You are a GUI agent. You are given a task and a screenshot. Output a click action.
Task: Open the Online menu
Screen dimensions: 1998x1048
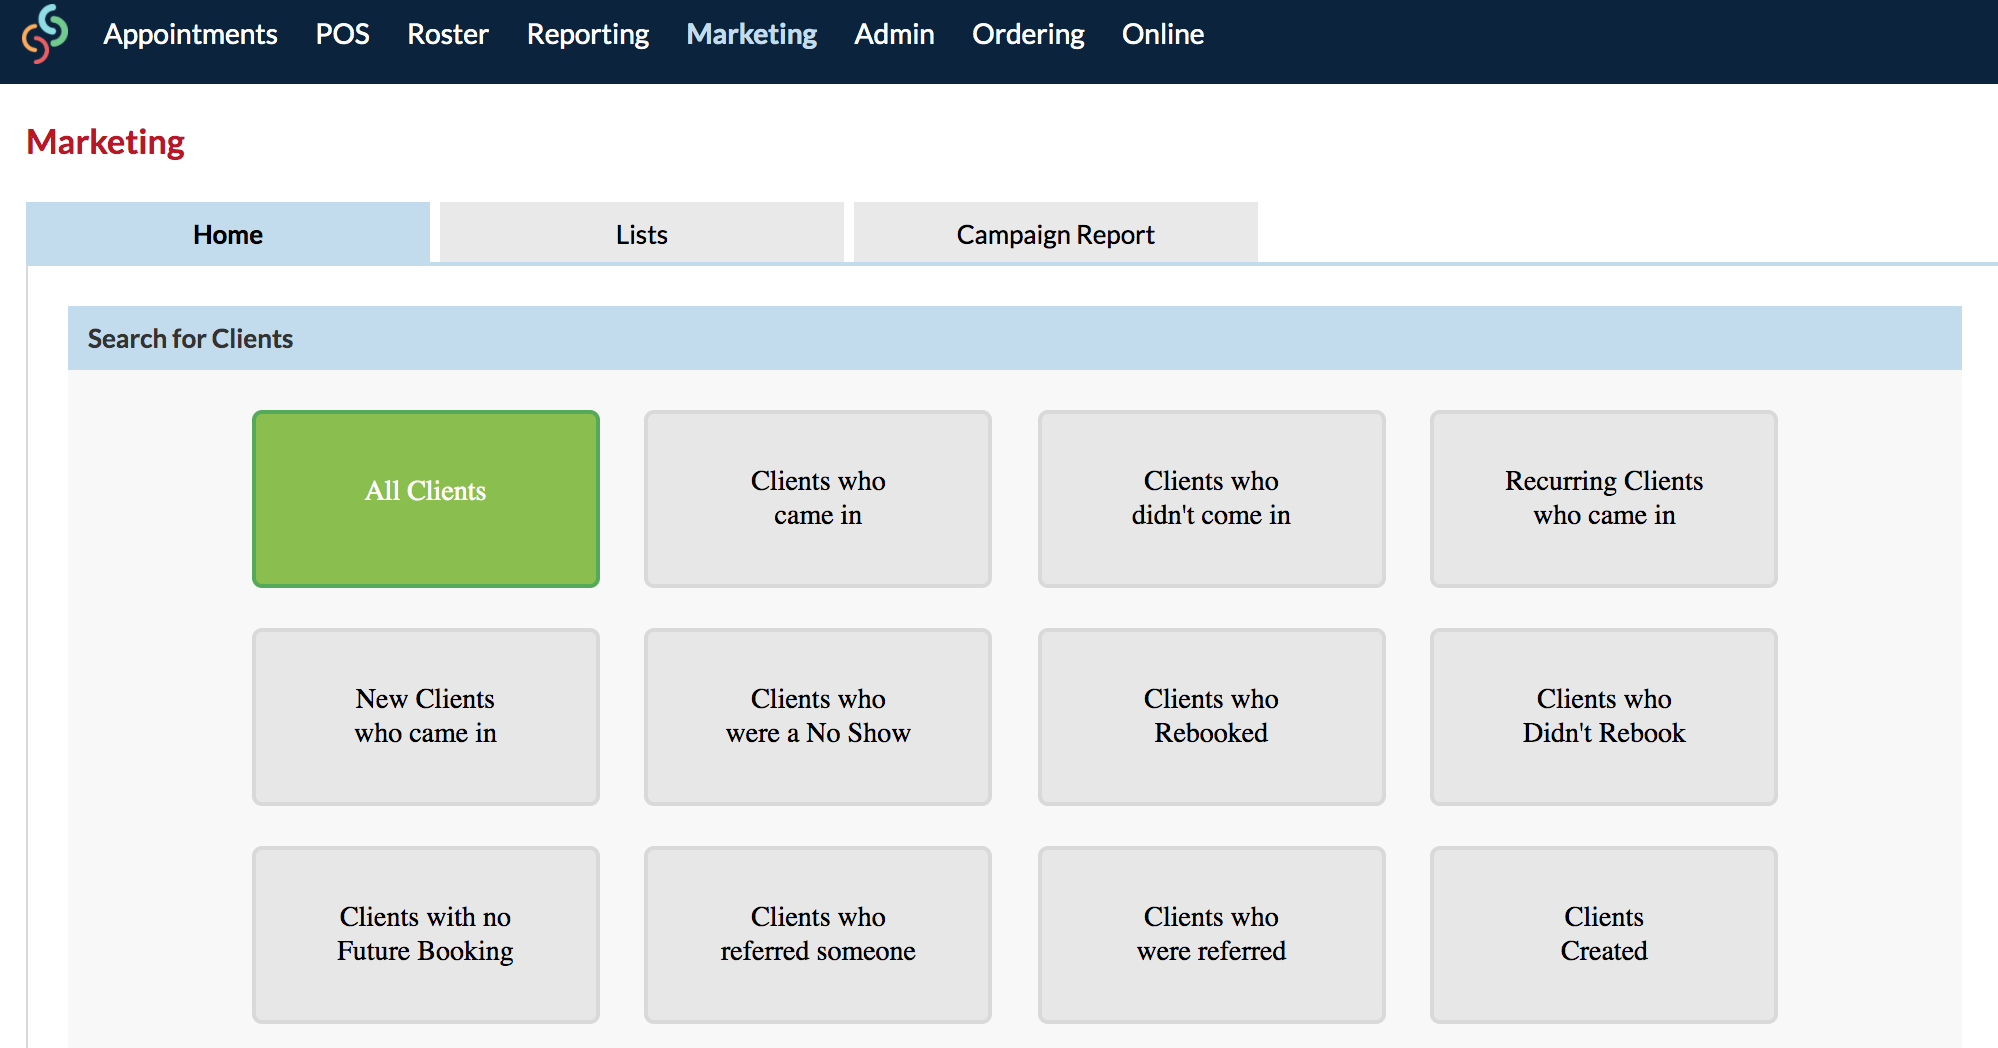point(1163,34)
